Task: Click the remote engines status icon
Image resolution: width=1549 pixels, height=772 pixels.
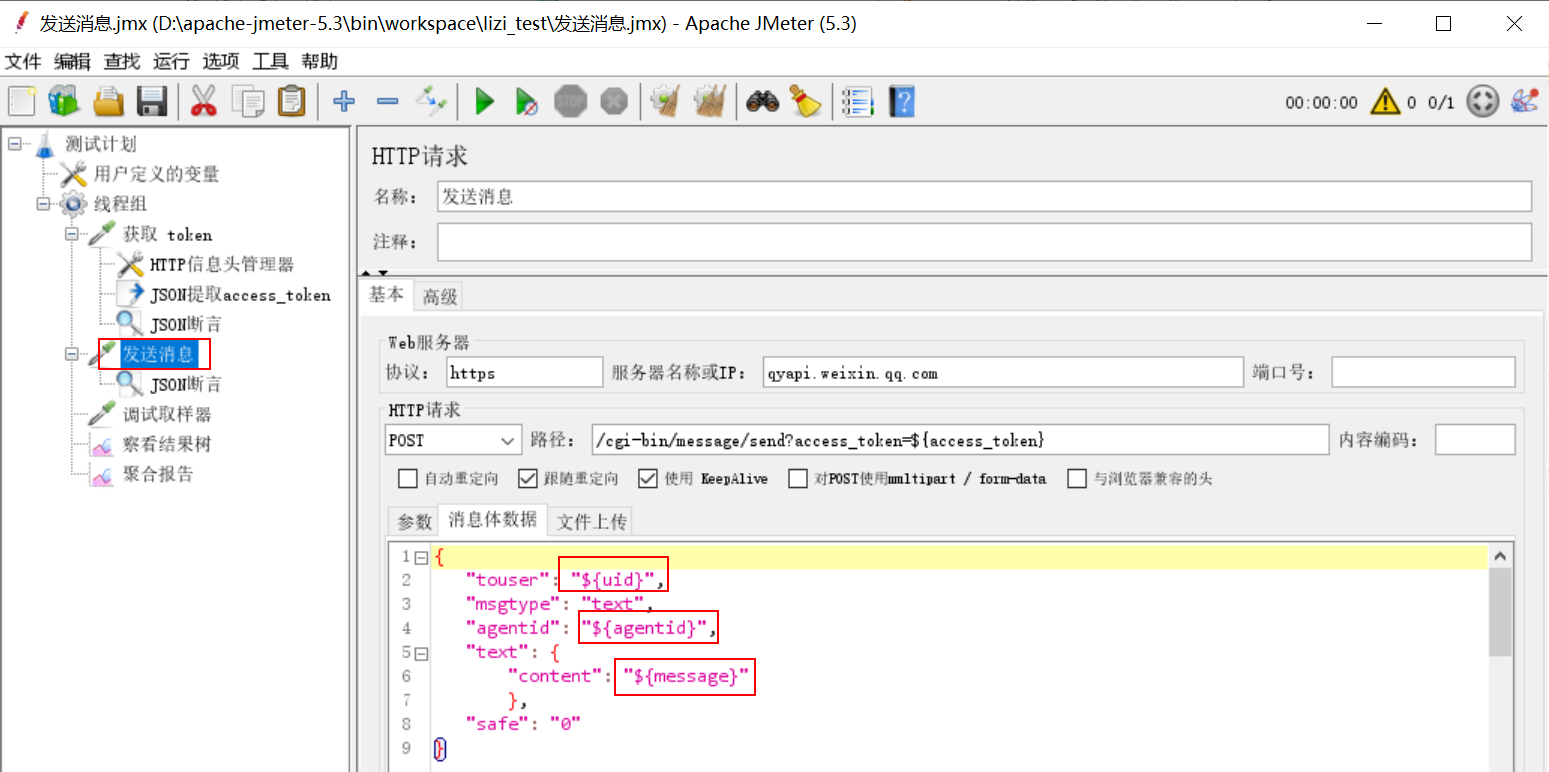Action: (x=1482, y=101)
